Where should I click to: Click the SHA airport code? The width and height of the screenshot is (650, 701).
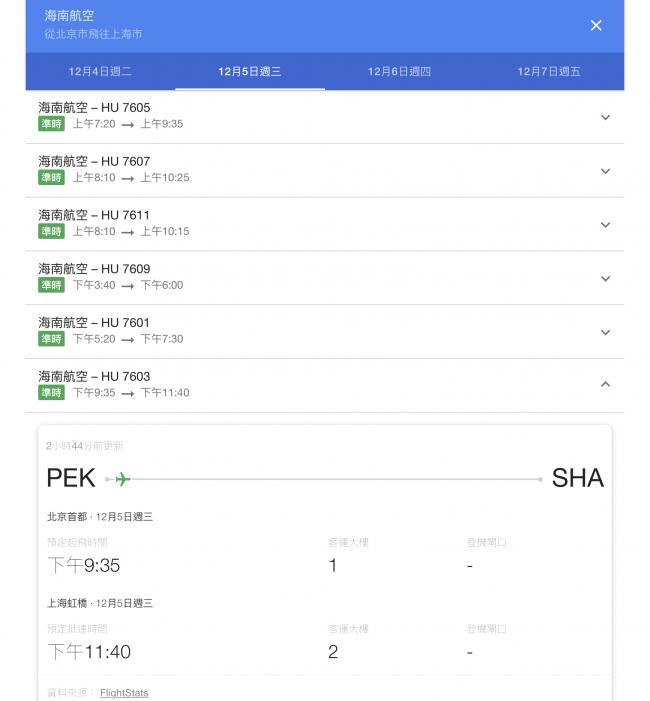(578, 479)
